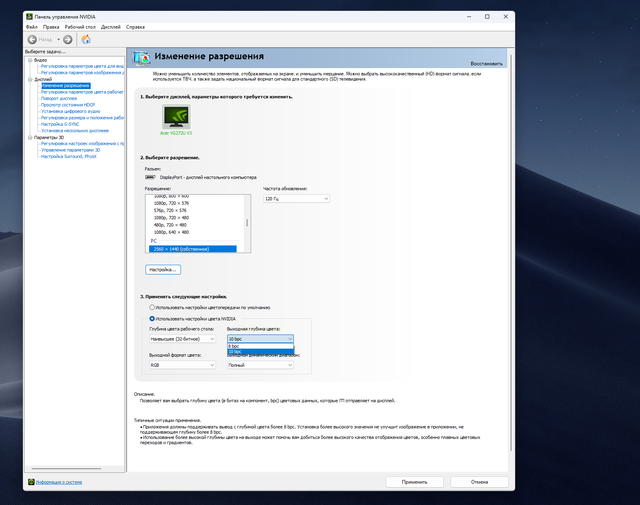This screenshot has height=505, width=640.
Task: Click the NVIDIA title bar icon
Action: (29, 17)
